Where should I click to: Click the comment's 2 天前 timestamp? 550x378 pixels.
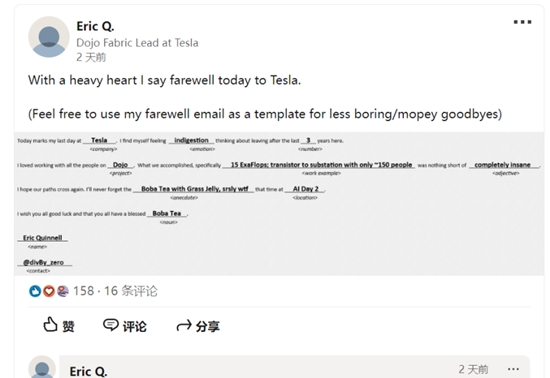coord(473,369)
